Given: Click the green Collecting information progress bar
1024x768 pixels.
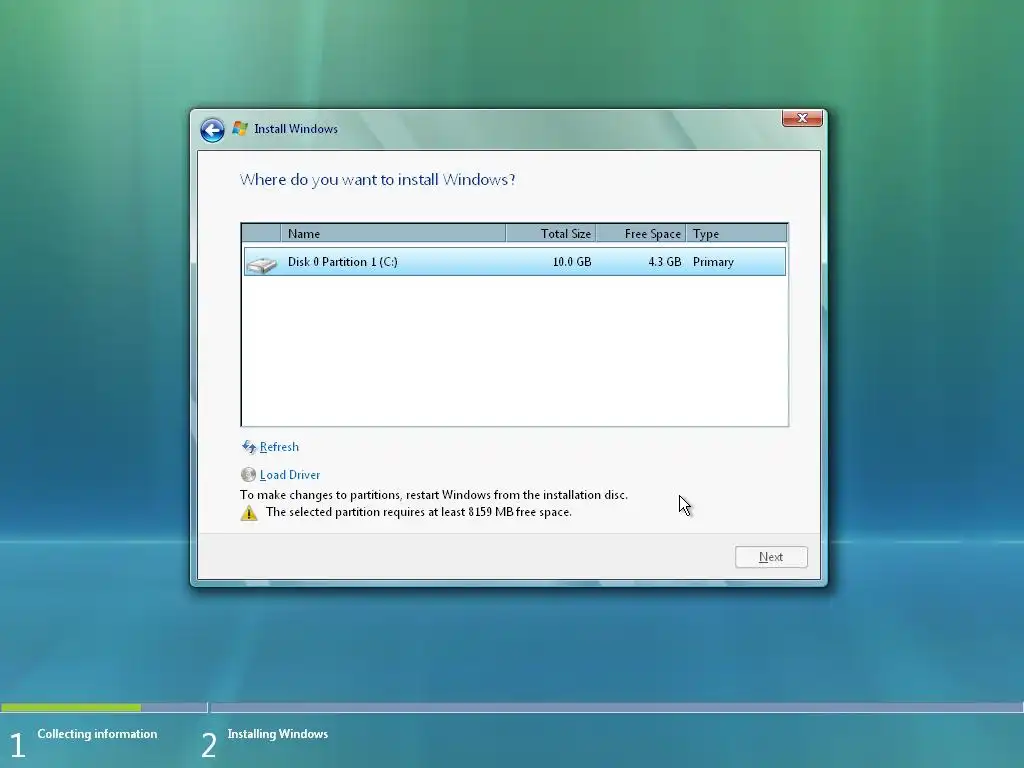Looking at the screenshot, I should pyautogui.click(x=71, y=707).
